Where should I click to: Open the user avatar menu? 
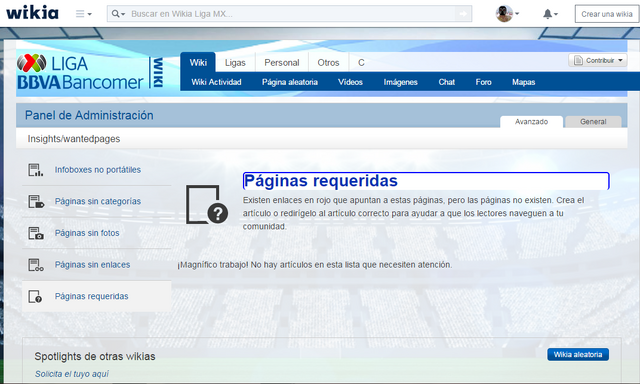(507, 13)
